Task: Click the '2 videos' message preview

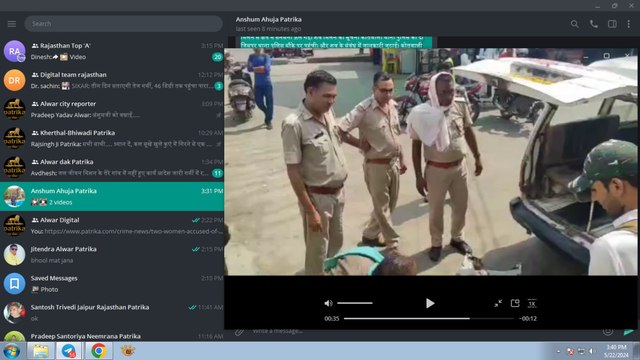Action: click(60, 202)
